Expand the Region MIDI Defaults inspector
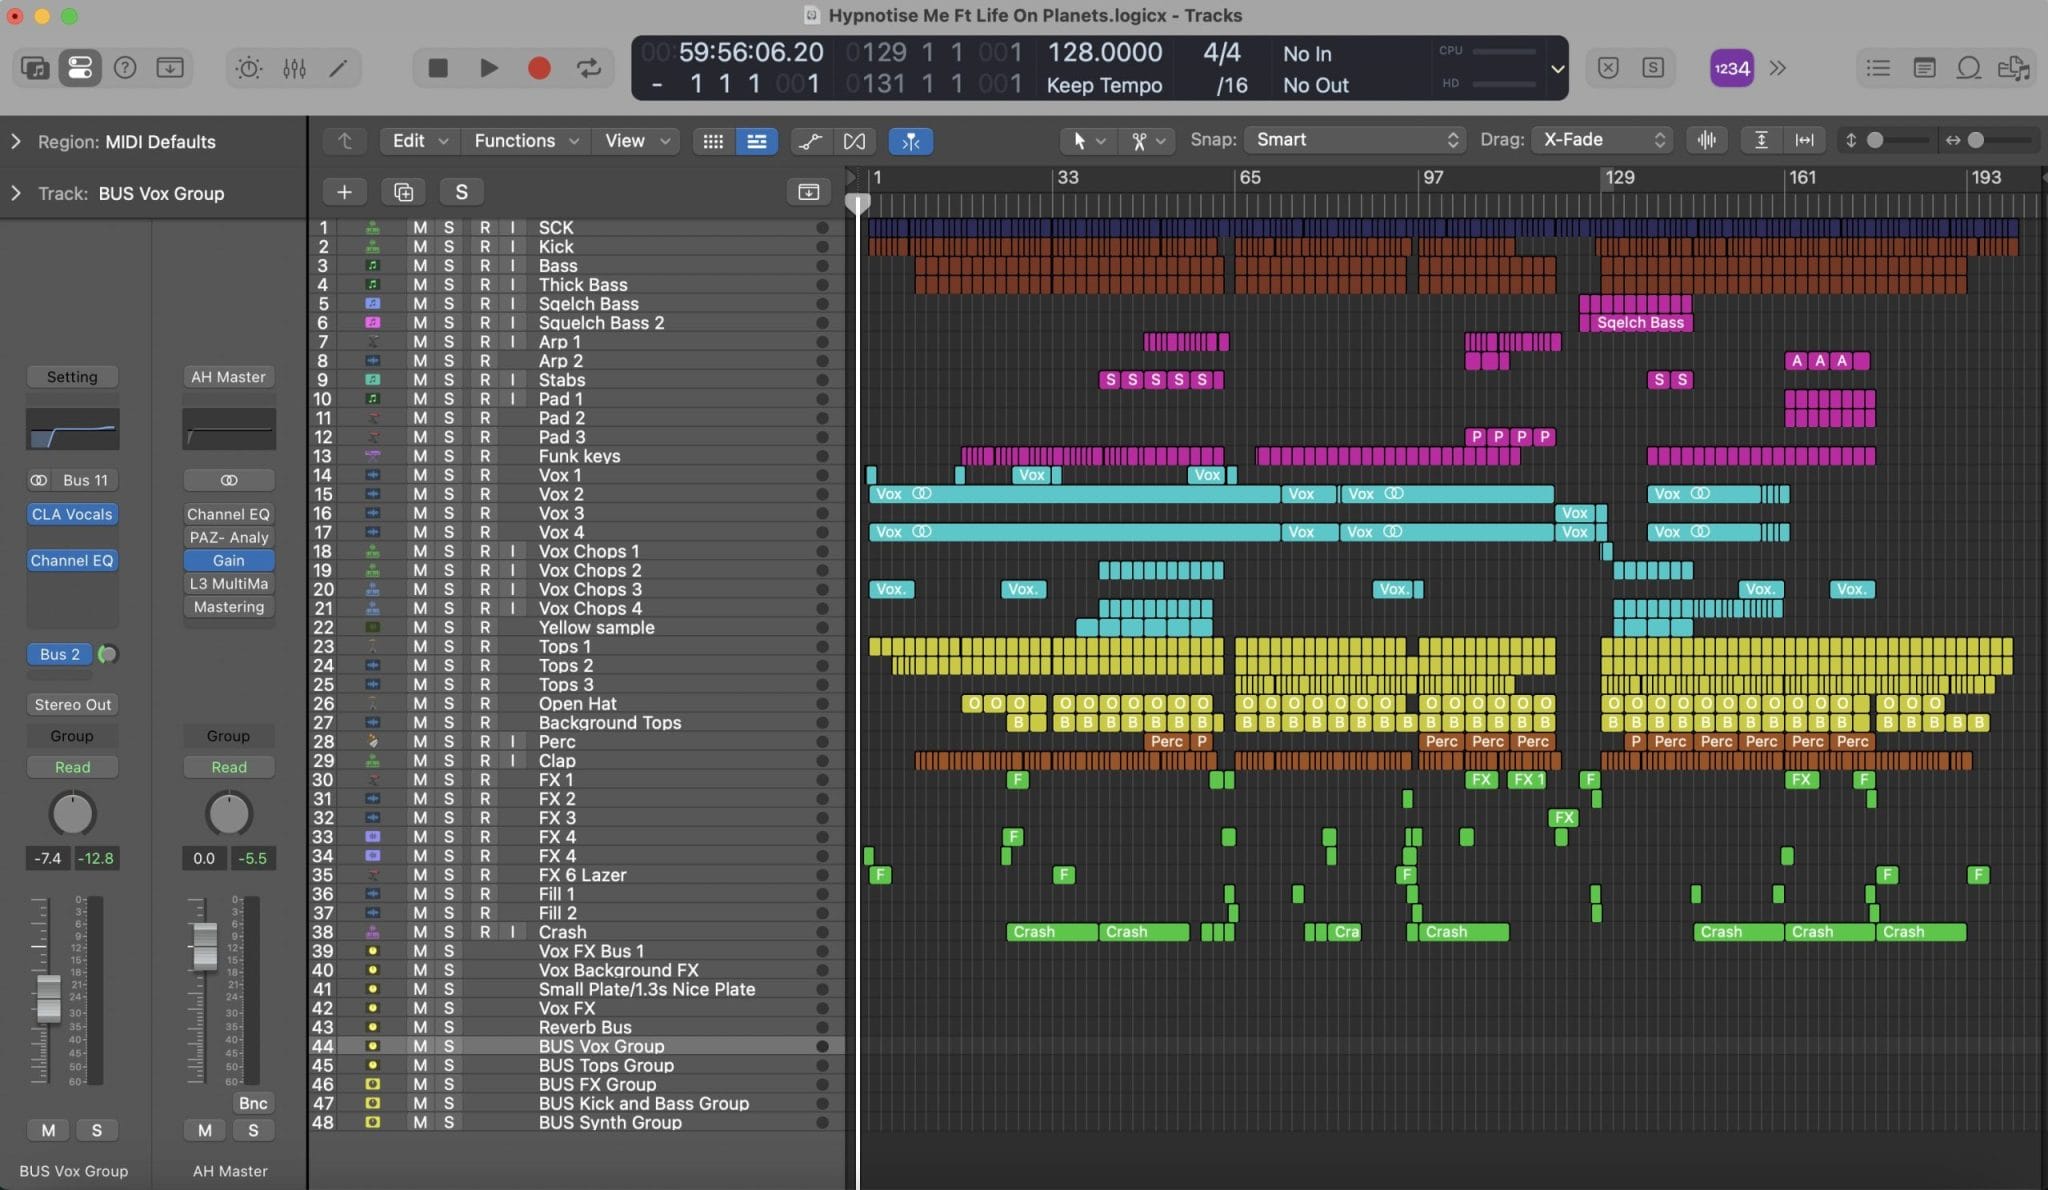This screenshot has height=1190, width=2048. tap(17, 141)
